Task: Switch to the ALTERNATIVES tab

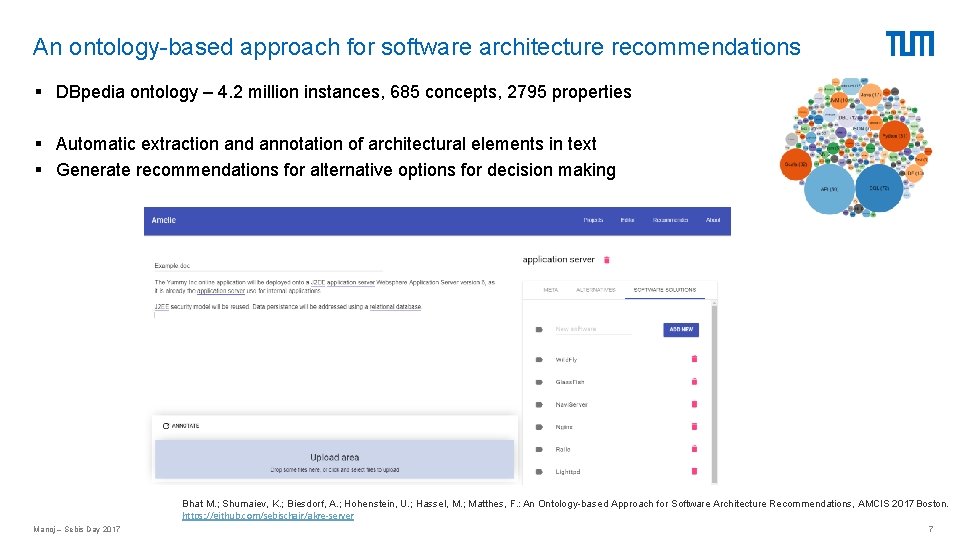Action: click(595, 290)
